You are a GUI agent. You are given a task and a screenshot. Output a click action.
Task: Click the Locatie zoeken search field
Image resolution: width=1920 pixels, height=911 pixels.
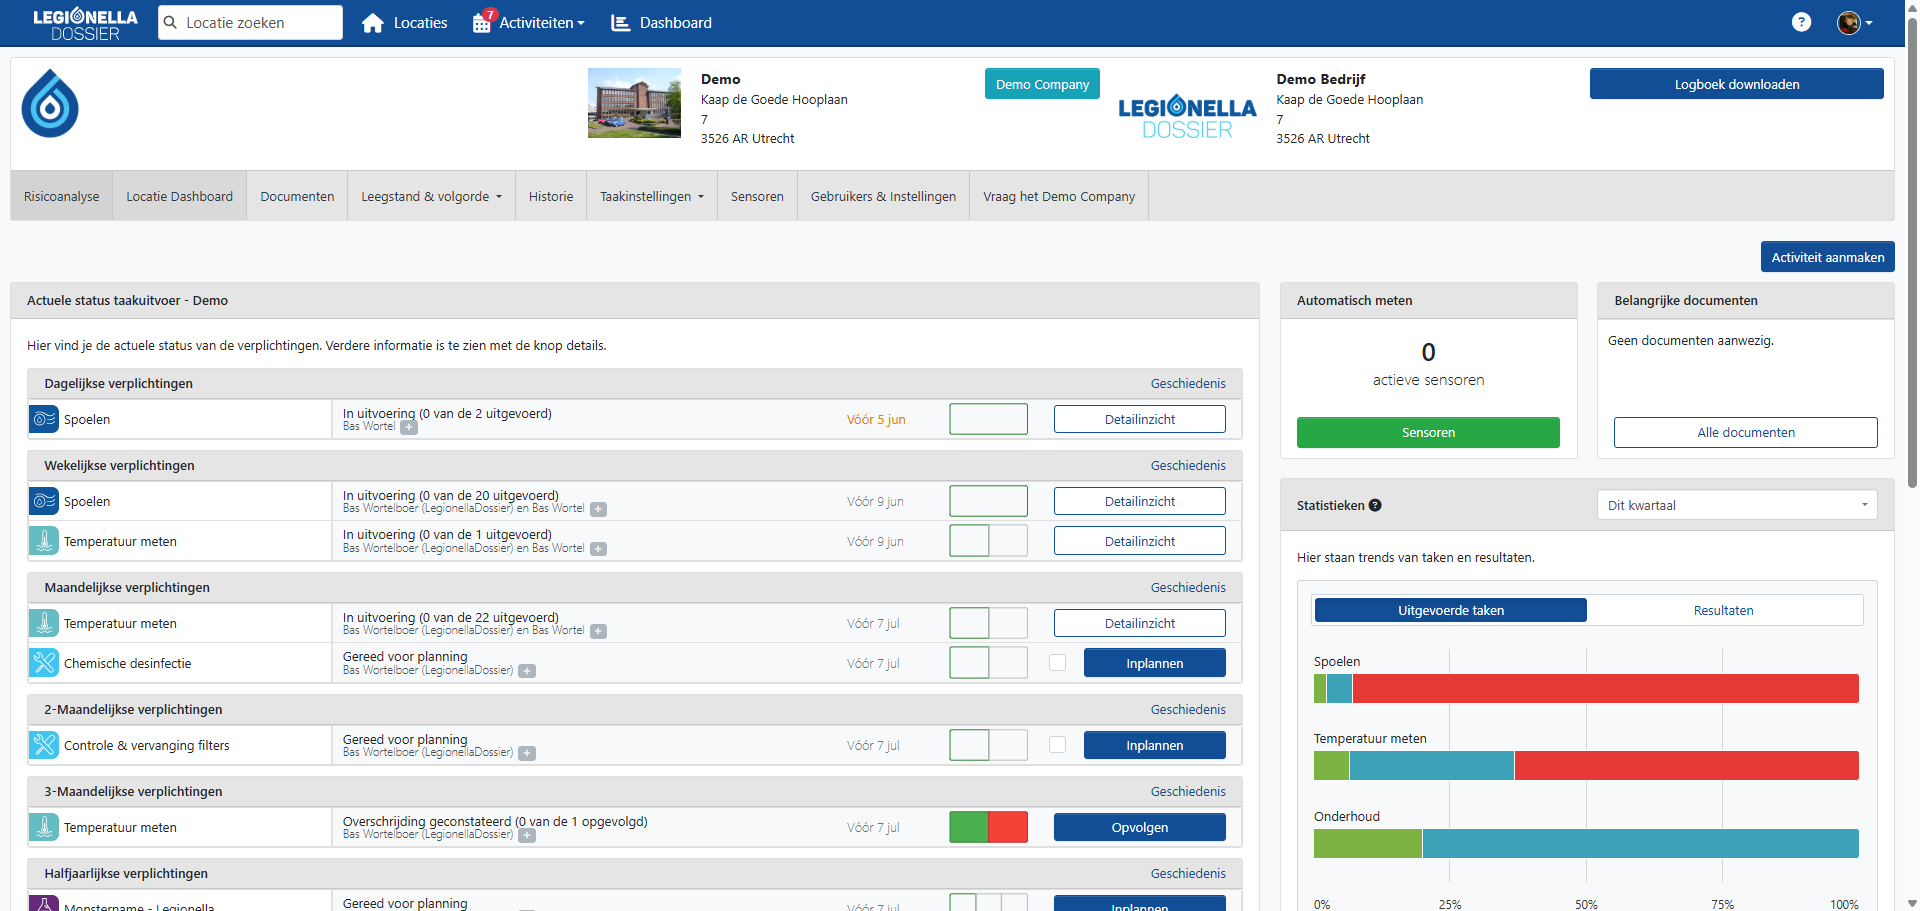coord(260,23)
